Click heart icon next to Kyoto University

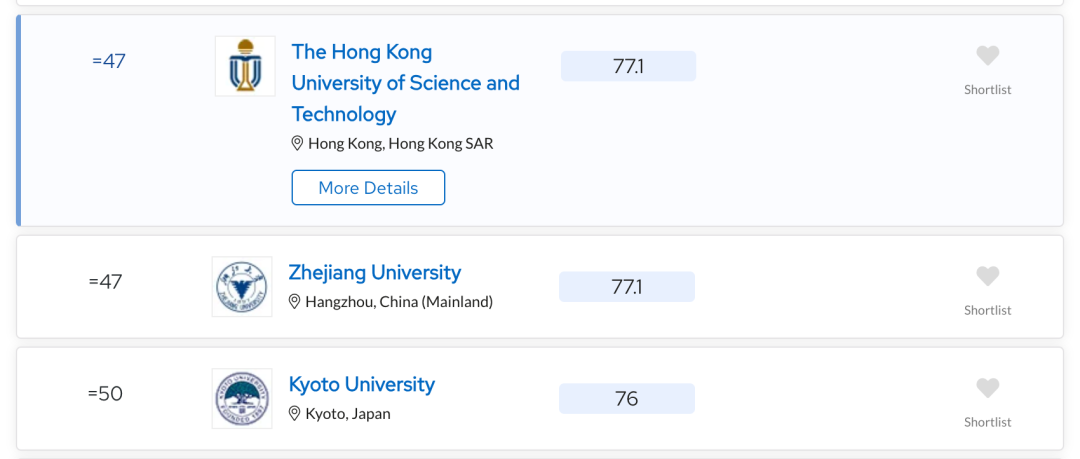click(988, 388)
